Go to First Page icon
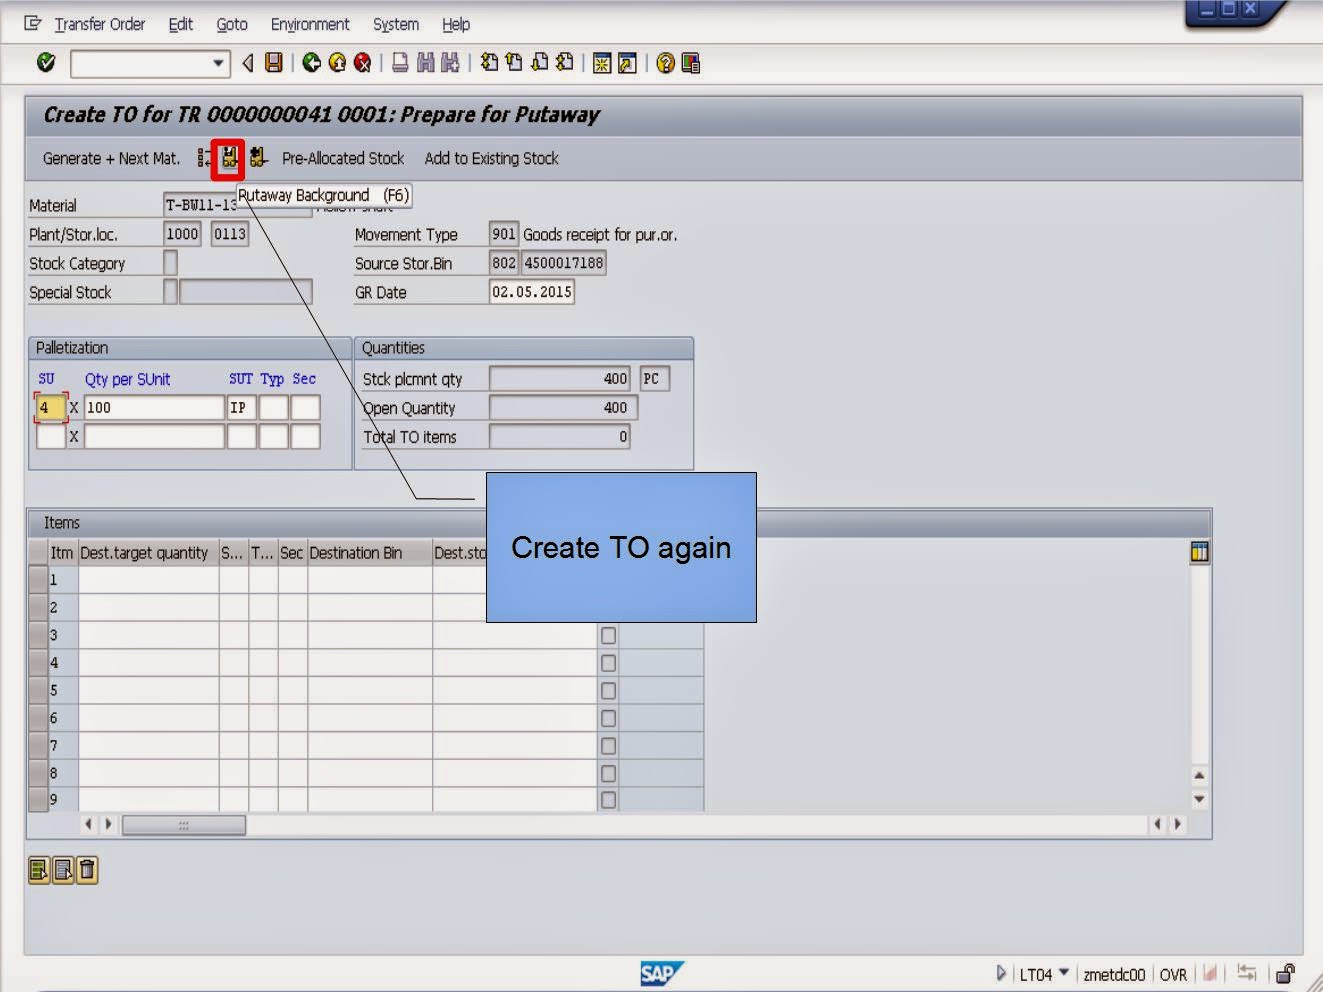This screenshot has height=992, width=1323. (489, 63)
